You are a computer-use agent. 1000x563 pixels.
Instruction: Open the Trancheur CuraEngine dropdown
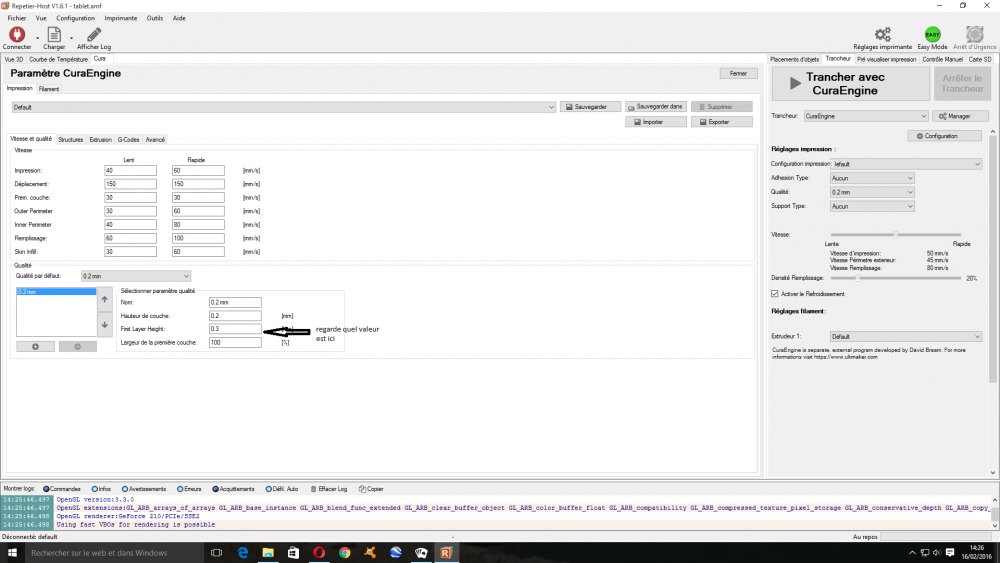pyautogui.click(x=865, y=116)
